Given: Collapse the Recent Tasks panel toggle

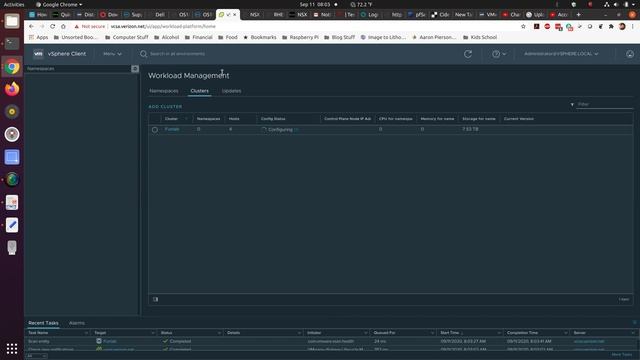Looking at the screenshot, I should pyautogui.click(x=634, y=322).
